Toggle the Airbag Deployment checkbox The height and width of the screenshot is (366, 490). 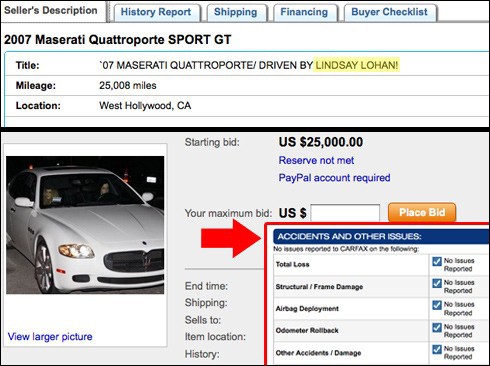coord(437,305)
